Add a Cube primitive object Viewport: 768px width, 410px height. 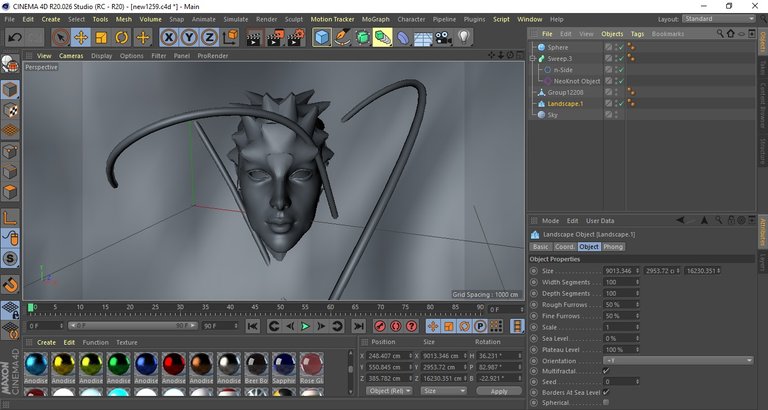pyautogui.click(x=322, y=37)
